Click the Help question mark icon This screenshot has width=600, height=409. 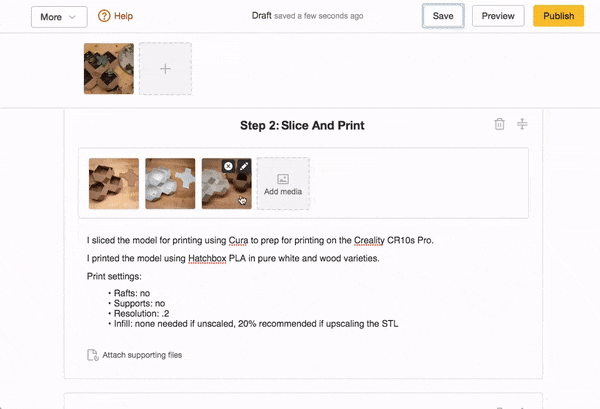coord(105,17)
